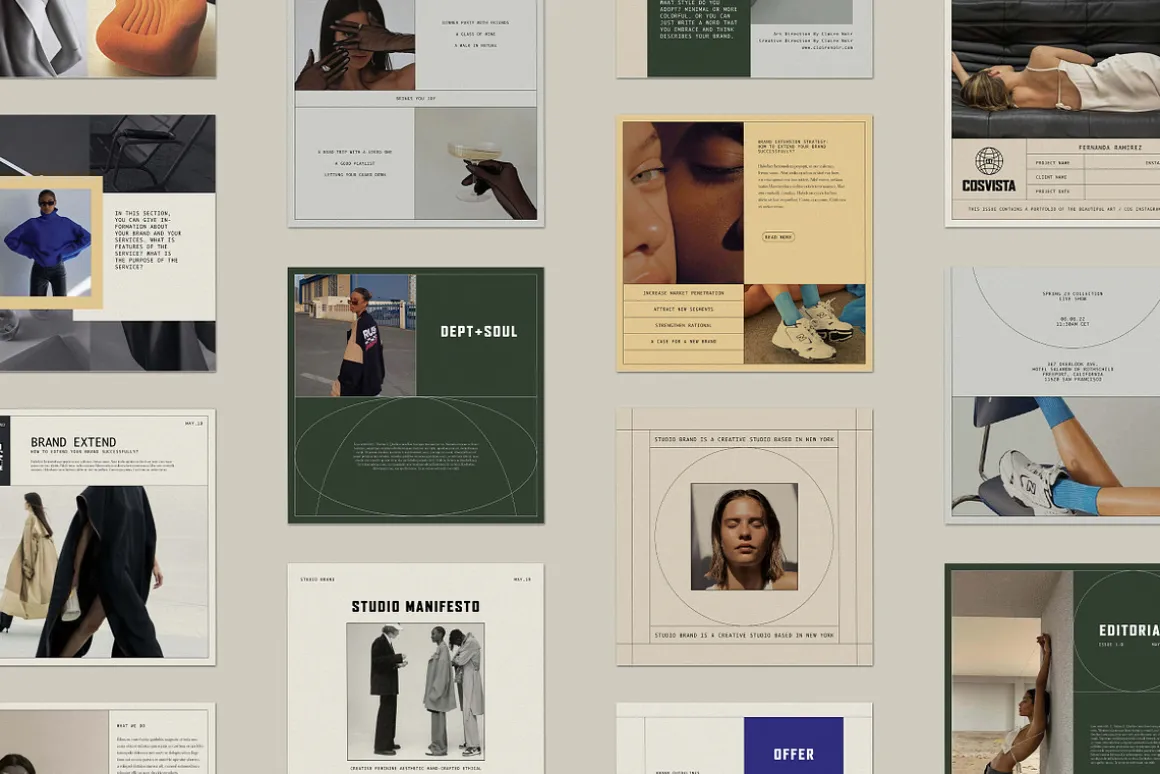
Task: Select the BRAND EXTENSION STRATEGY heading
Action: (792, 146)
